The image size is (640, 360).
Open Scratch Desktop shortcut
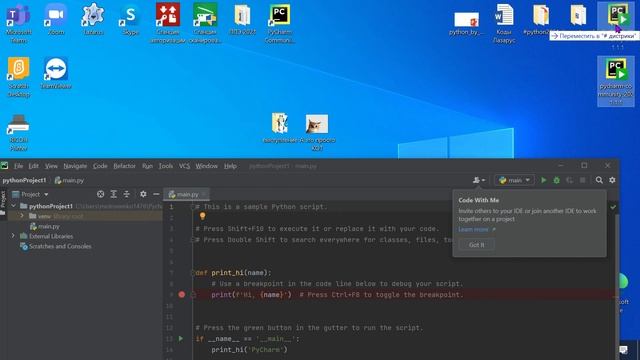click(18, 77)
